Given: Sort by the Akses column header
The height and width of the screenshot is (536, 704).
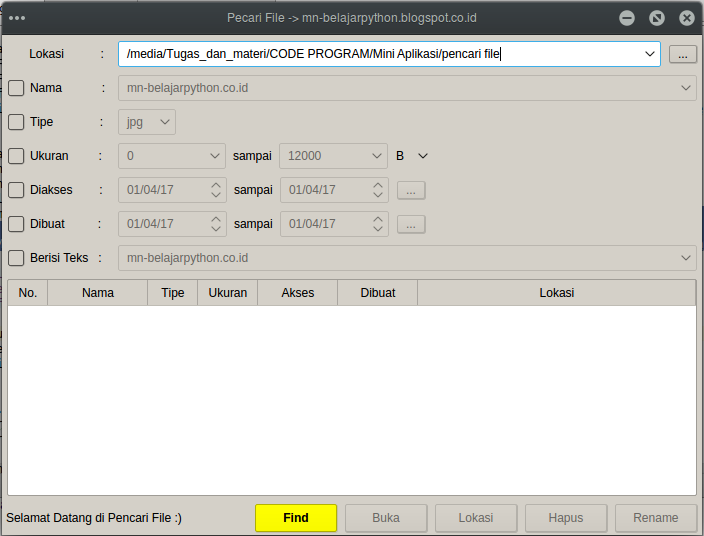Looking at the screenshot, I should pos(298,293).
